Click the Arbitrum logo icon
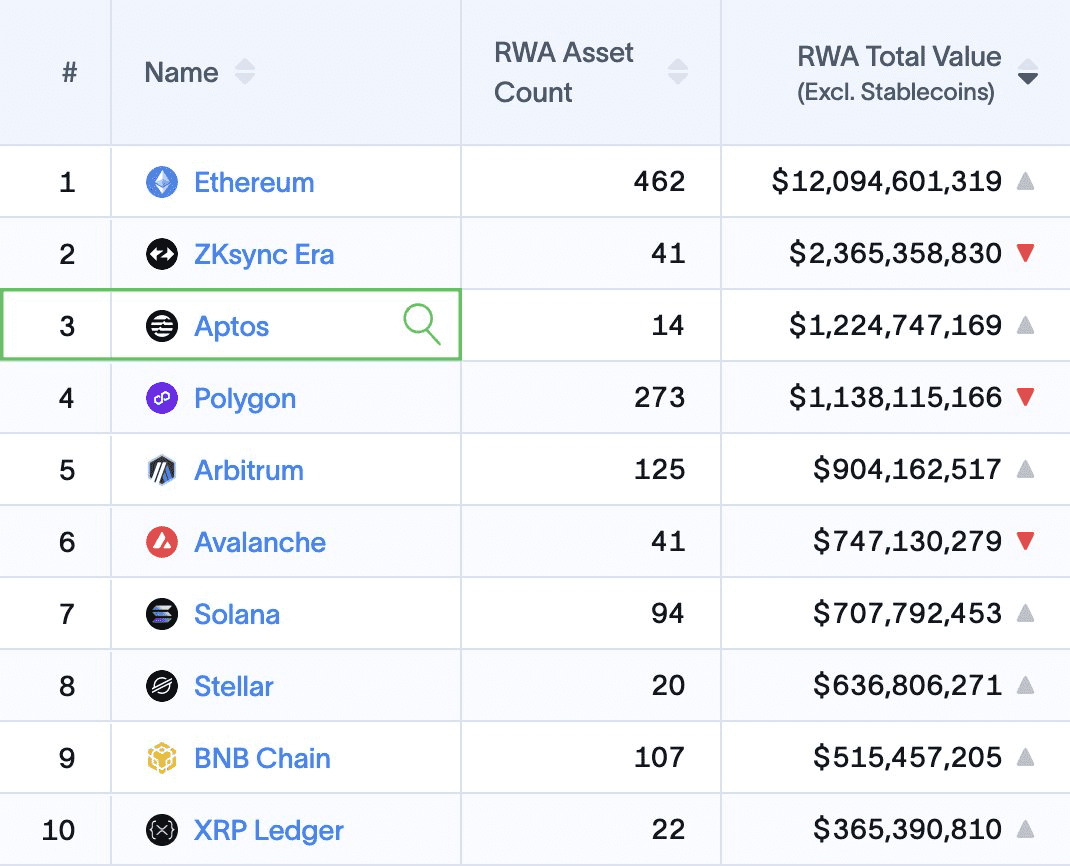Screen dimensions: 1070x866 162,470
